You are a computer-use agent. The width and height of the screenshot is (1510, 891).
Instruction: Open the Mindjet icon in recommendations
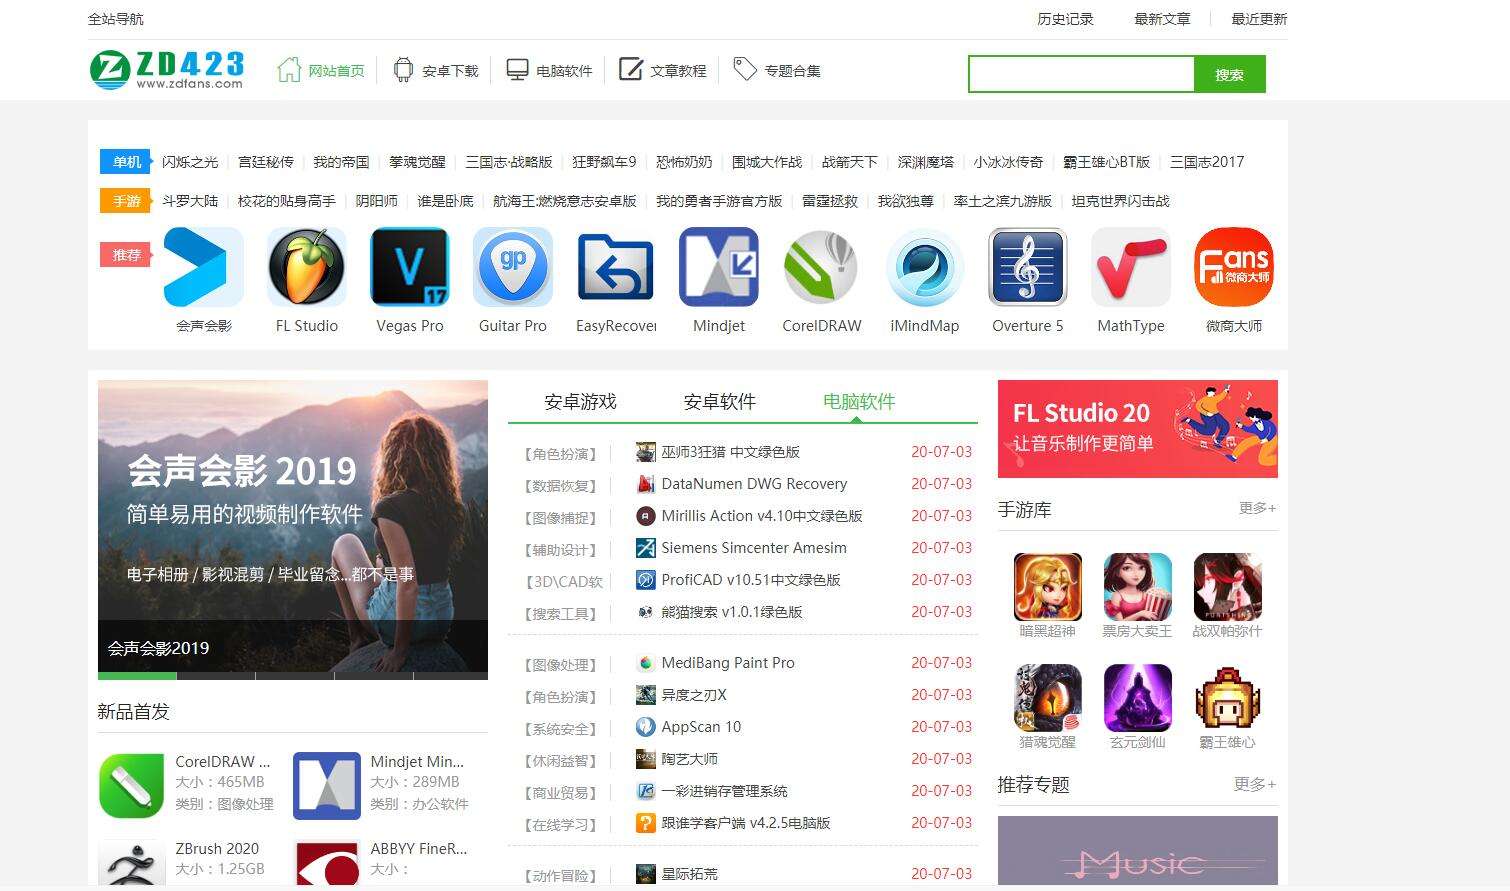coord(719,267)
